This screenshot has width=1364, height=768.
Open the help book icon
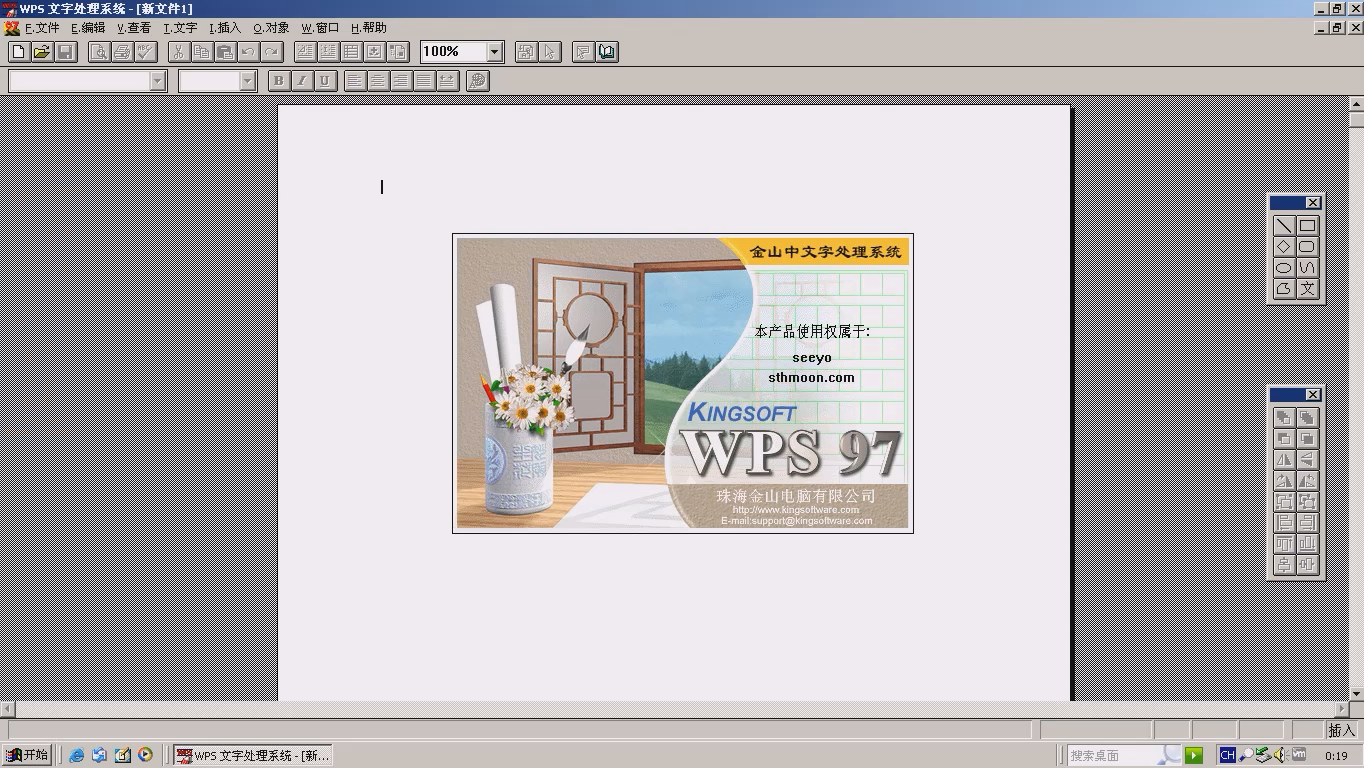coord(607,52)
